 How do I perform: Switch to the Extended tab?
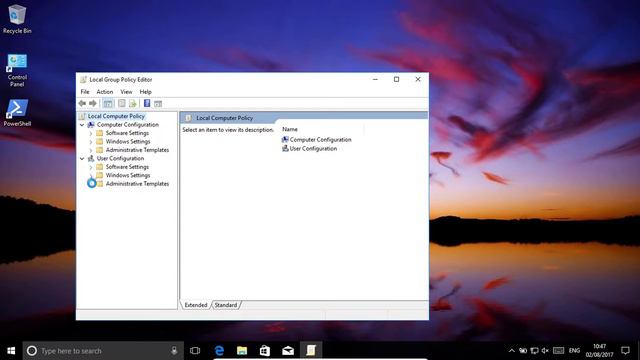(196, 305)
